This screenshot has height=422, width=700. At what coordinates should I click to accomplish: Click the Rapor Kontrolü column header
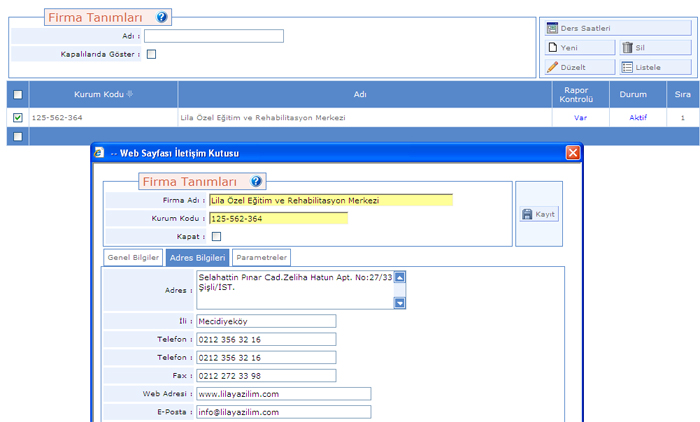(x=580, y=94)
